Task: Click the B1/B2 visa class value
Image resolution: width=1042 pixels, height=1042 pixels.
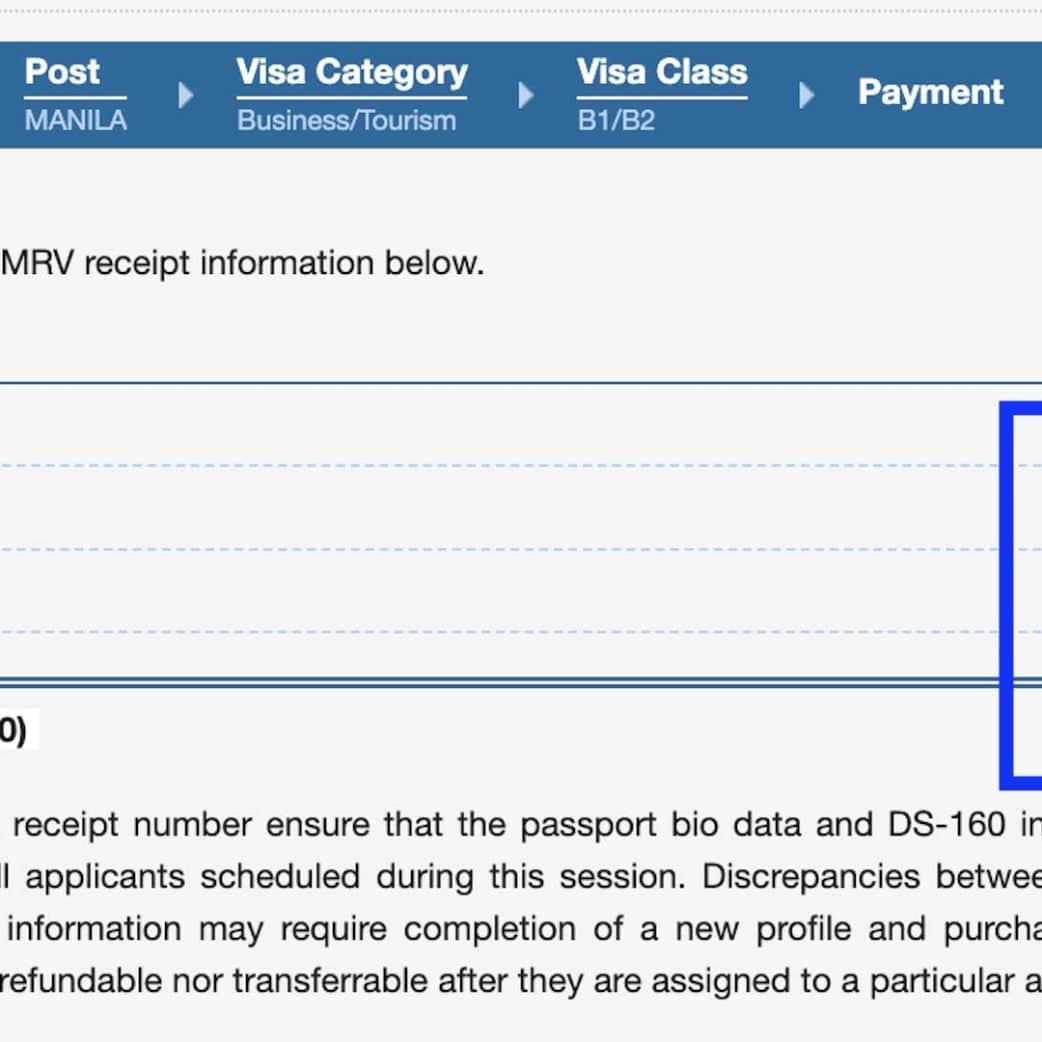Action: click(616, 121)
